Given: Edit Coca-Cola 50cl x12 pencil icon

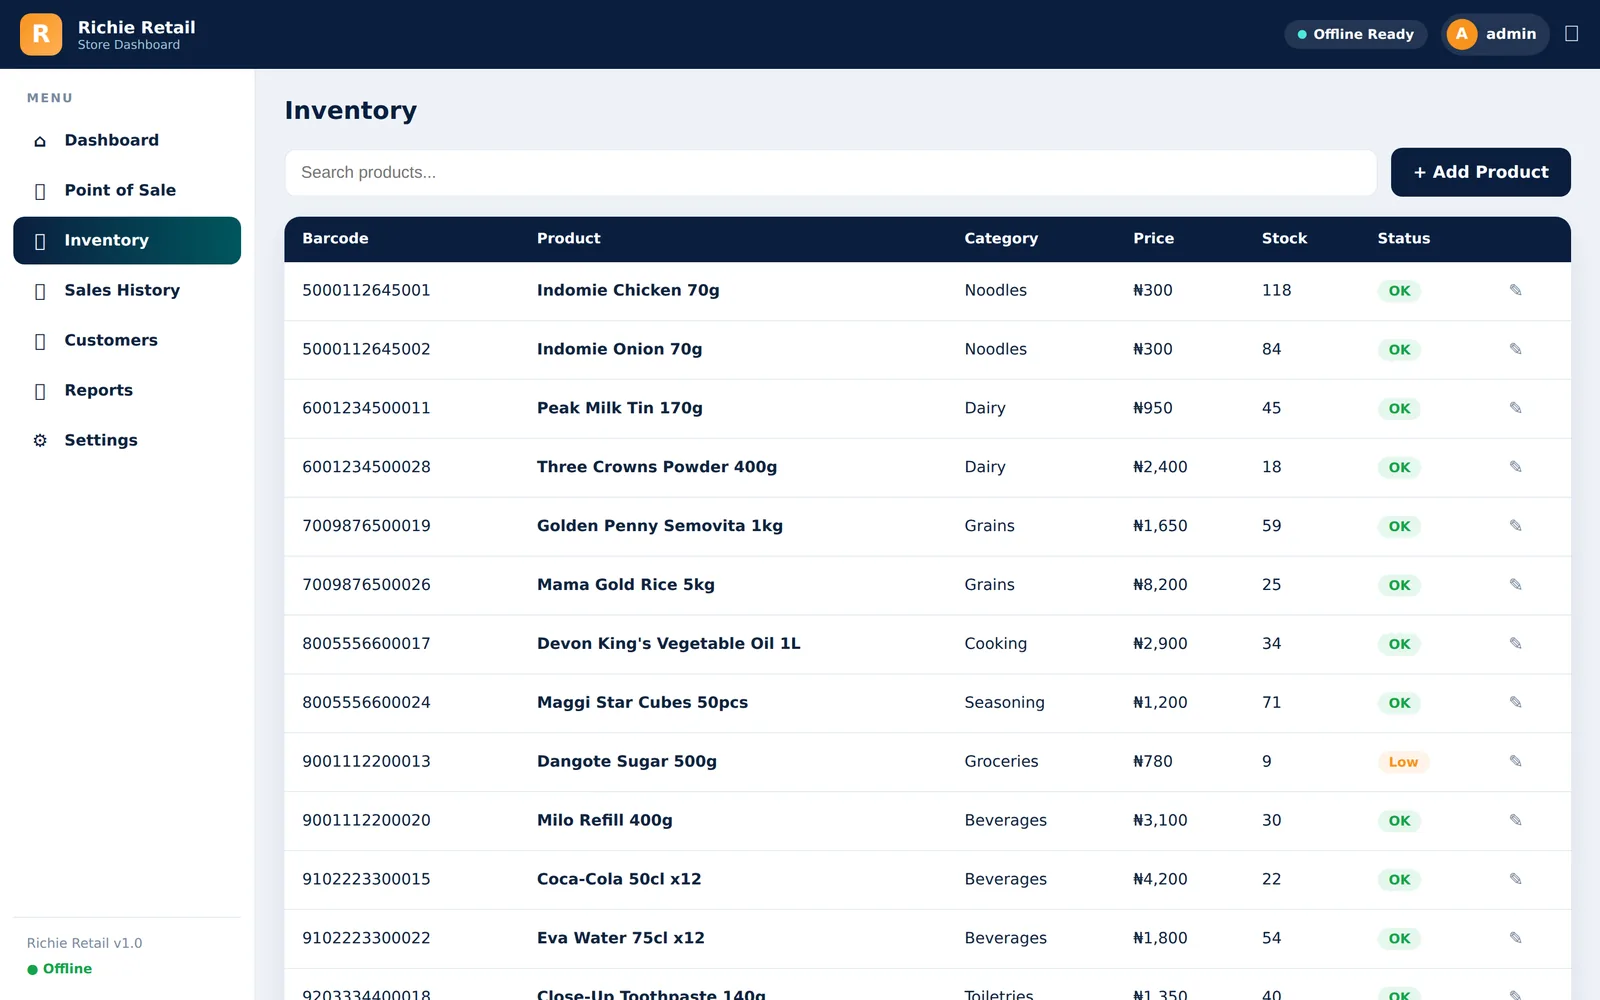Looking at the screenshot, I should coord(1515,880).
